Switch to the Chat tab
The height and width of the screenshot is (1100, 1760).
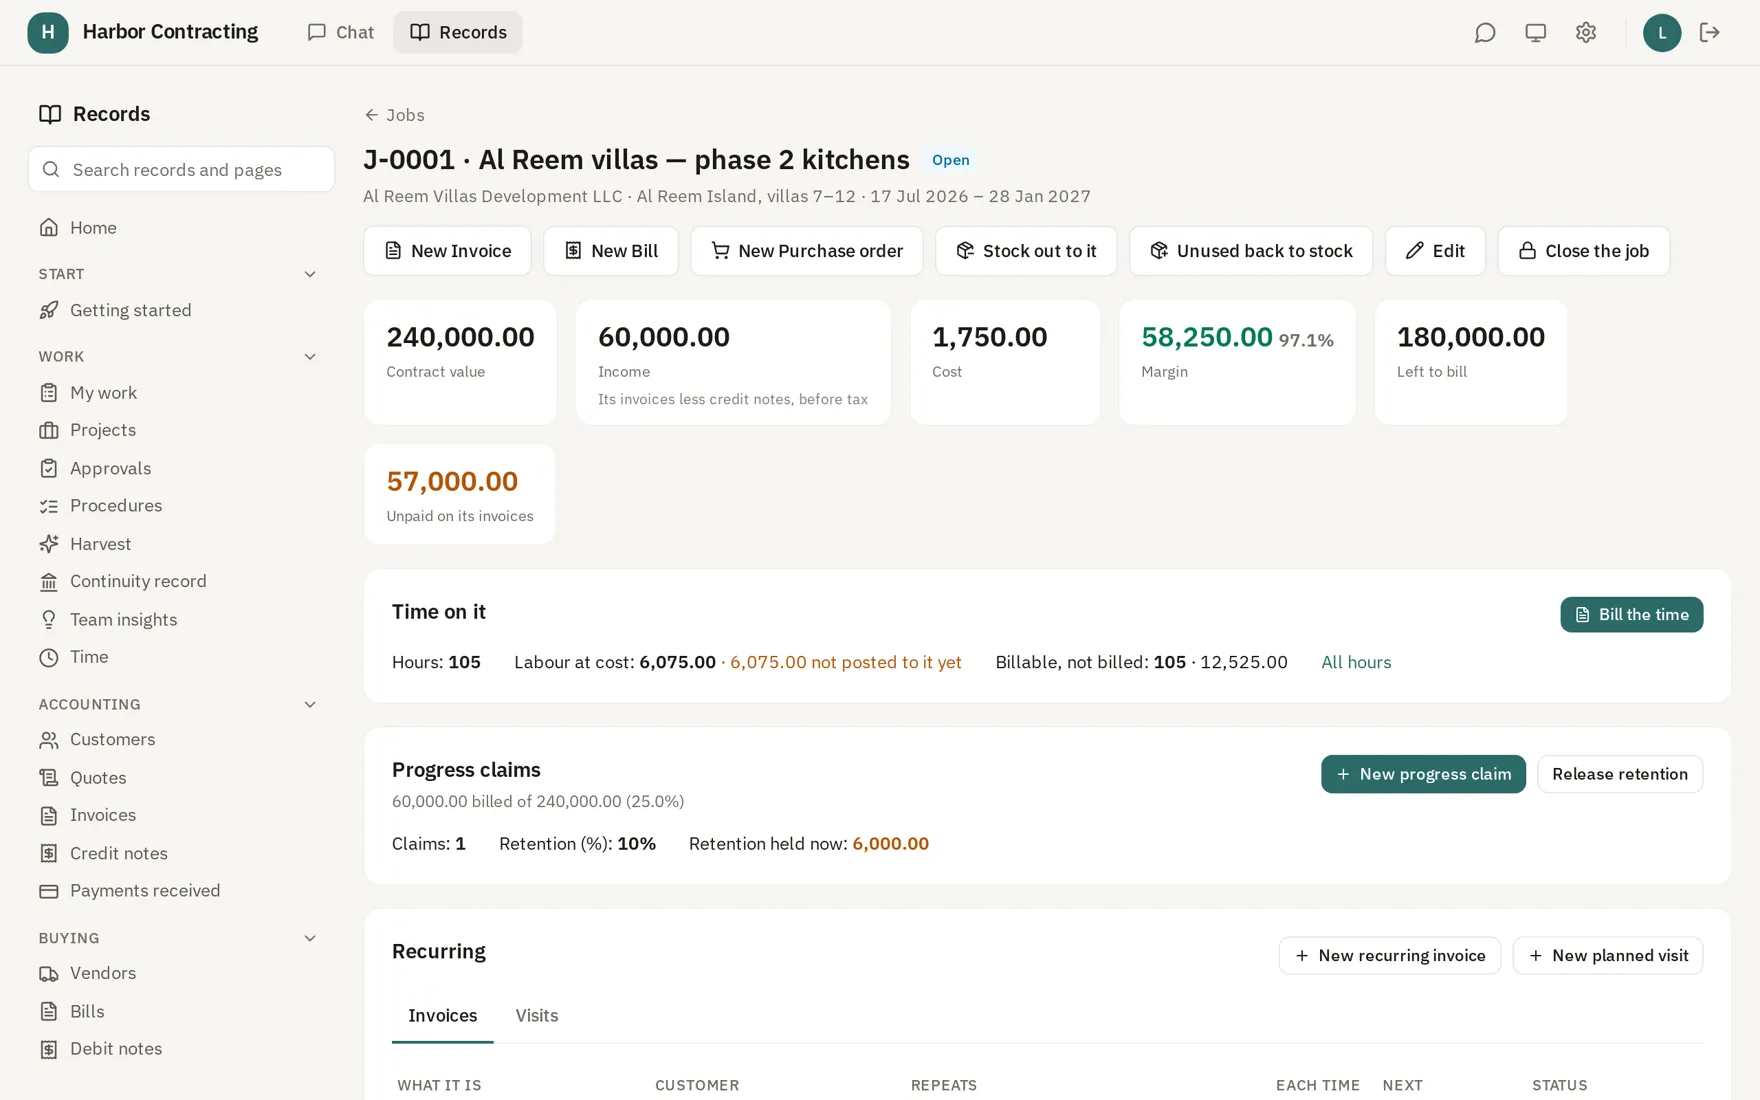[x=341, y=33]
